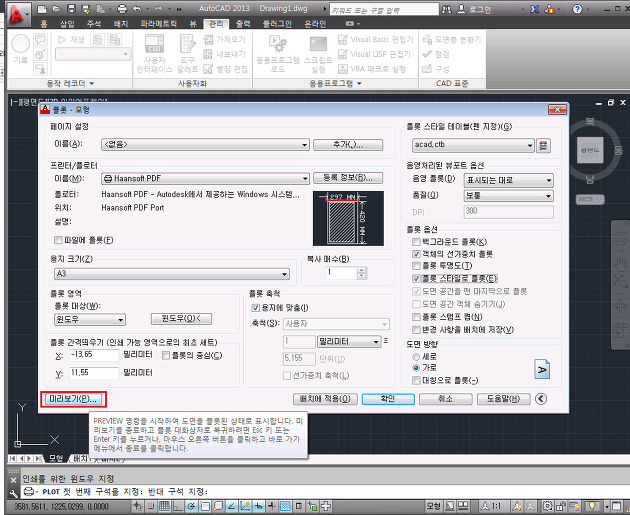630x515 pixels.
Task: Click the 배치에 적용 button
Action: pyautogui.click(x=325, y=399)
